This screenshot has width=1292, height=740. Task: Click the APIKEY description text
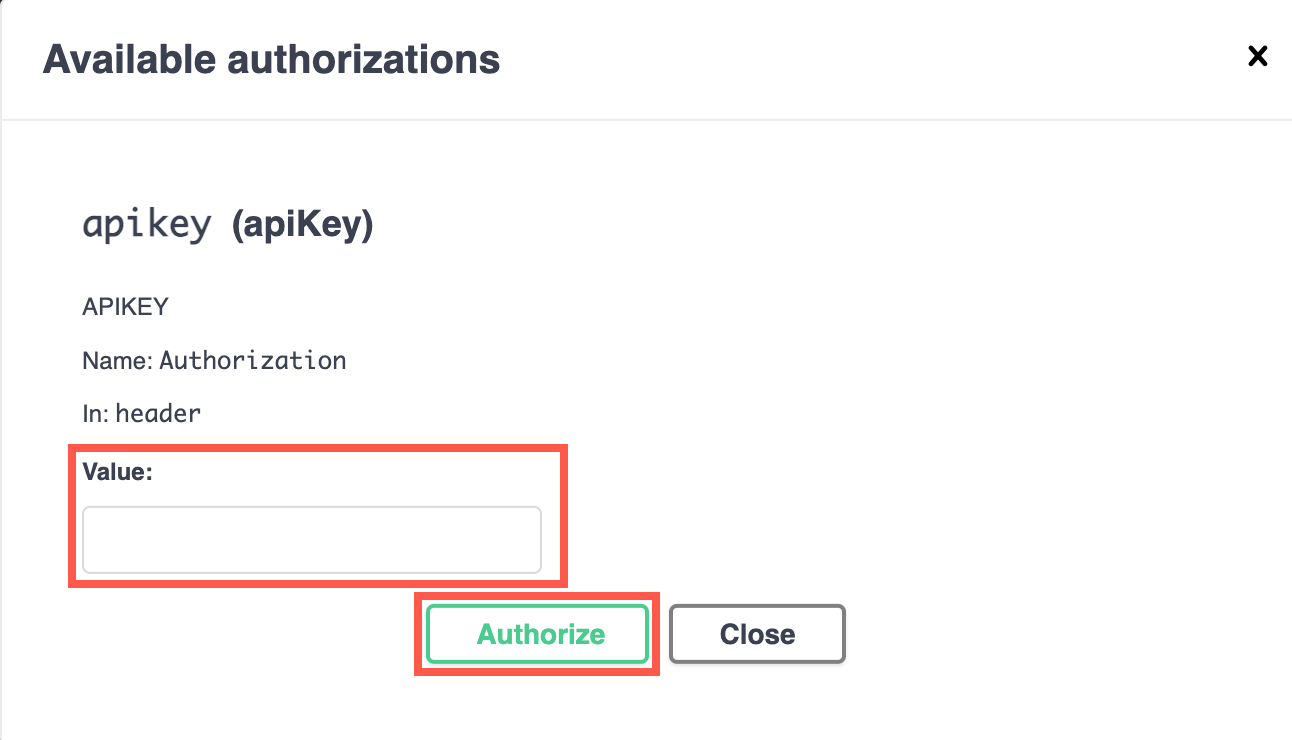(125, 307)
